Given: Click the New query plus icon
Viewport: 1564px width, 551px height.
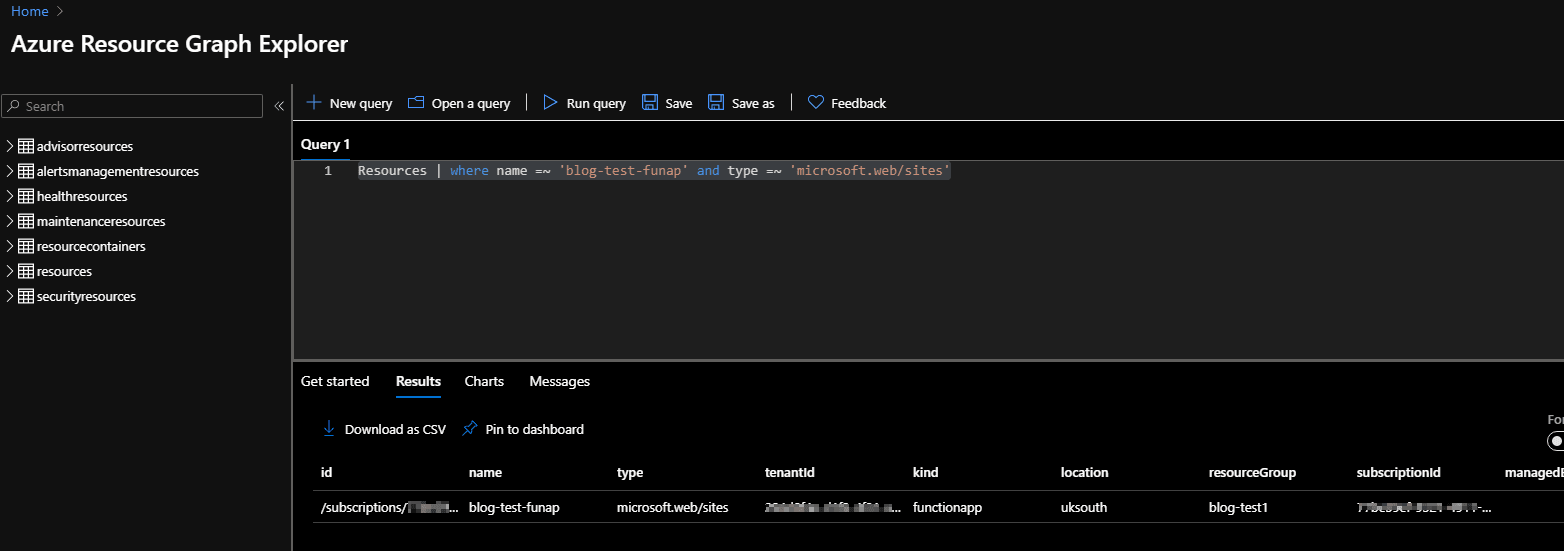Looking at the screenshot, I should point(314,102).
